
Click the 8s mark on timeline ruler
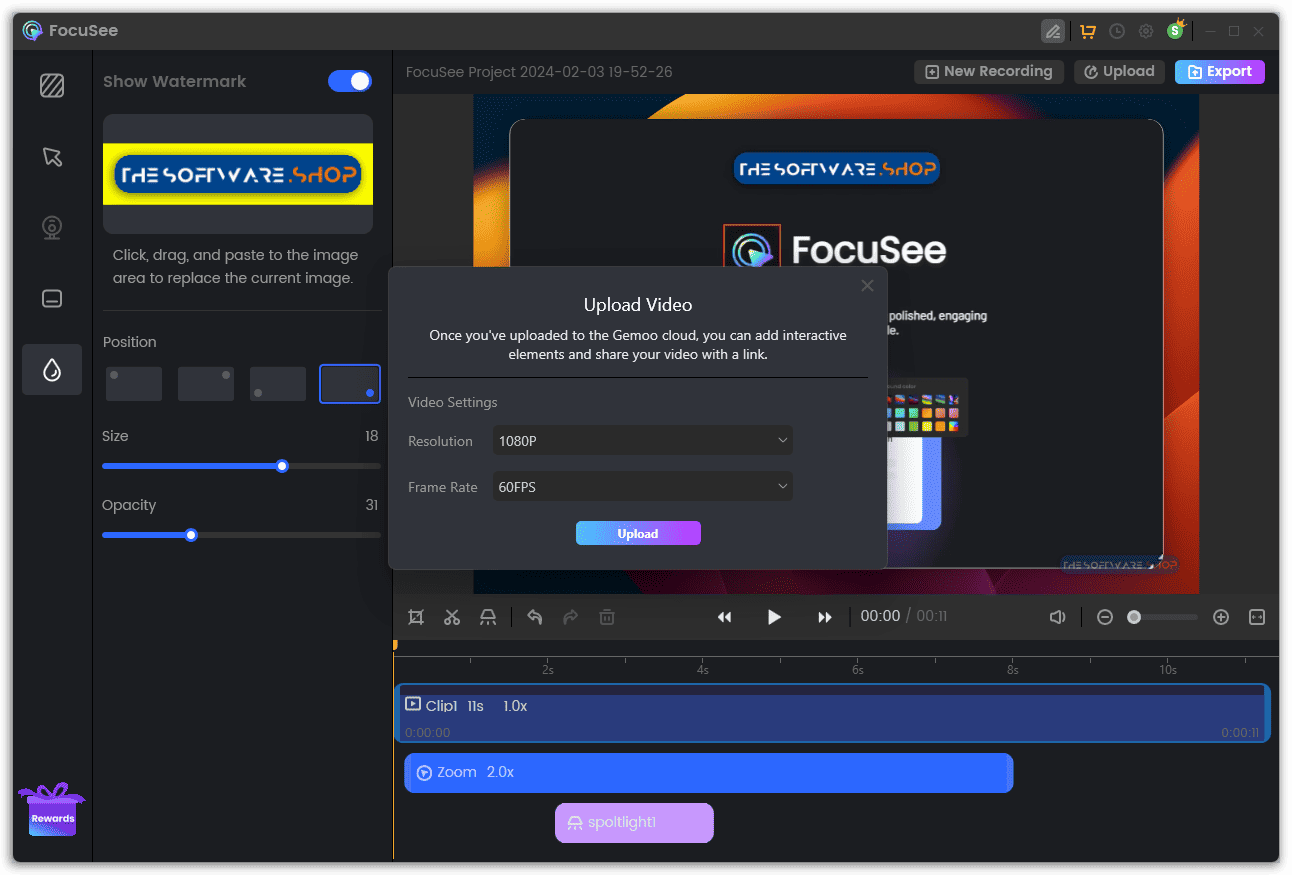coord(1013,669)
